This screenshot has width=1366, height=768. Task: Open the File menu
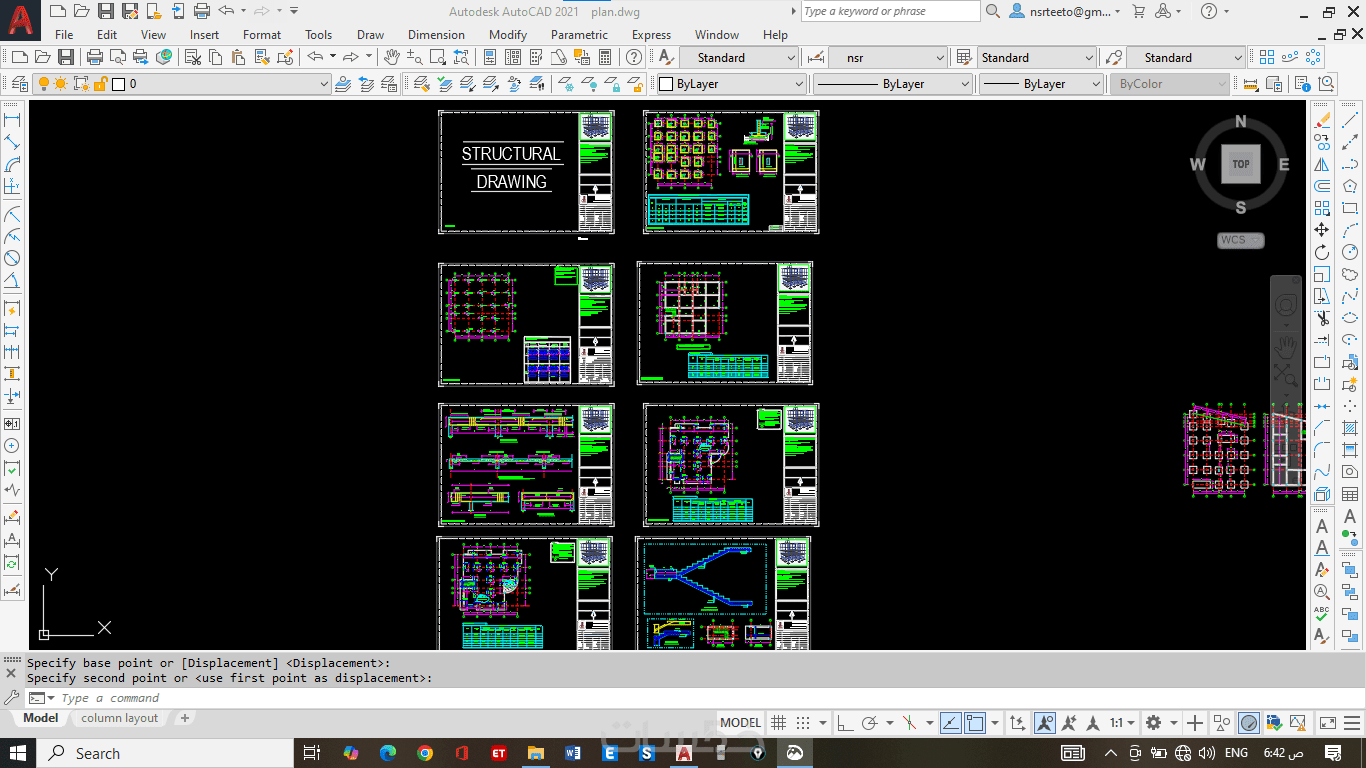coord(64,34)
